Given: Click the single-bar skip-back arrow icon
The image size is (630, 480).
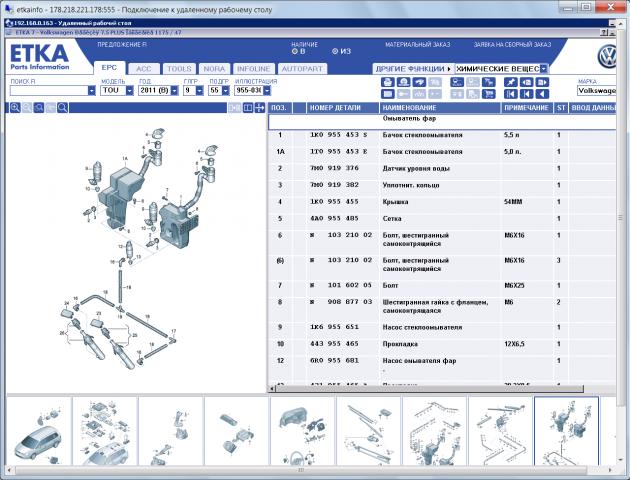Looking at the screenshot, I should click(x=526, y=94).
